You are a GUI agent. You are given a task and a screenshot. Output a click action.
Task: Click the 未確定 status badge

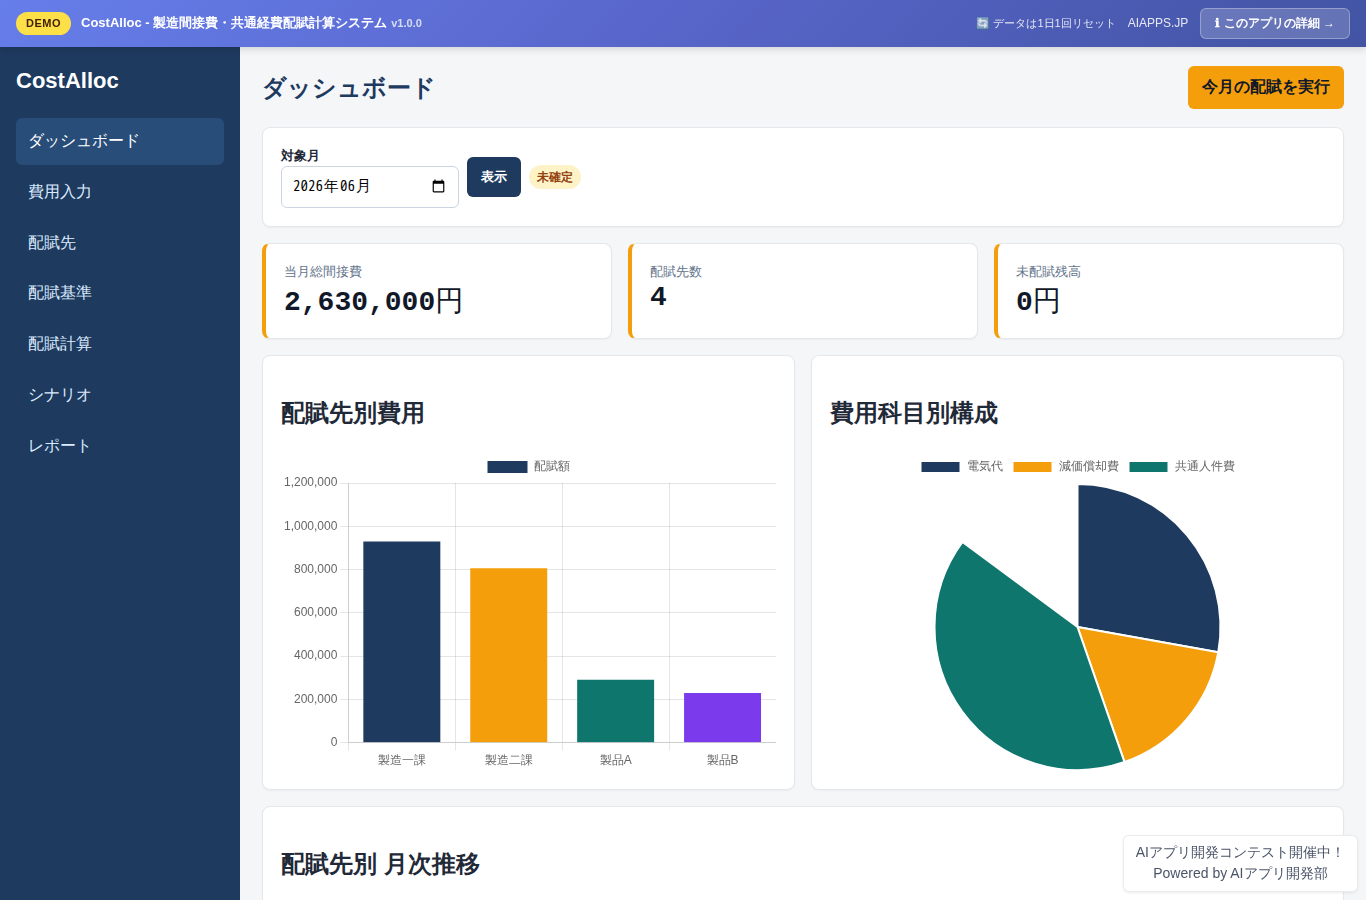click(x=555, y=177)
